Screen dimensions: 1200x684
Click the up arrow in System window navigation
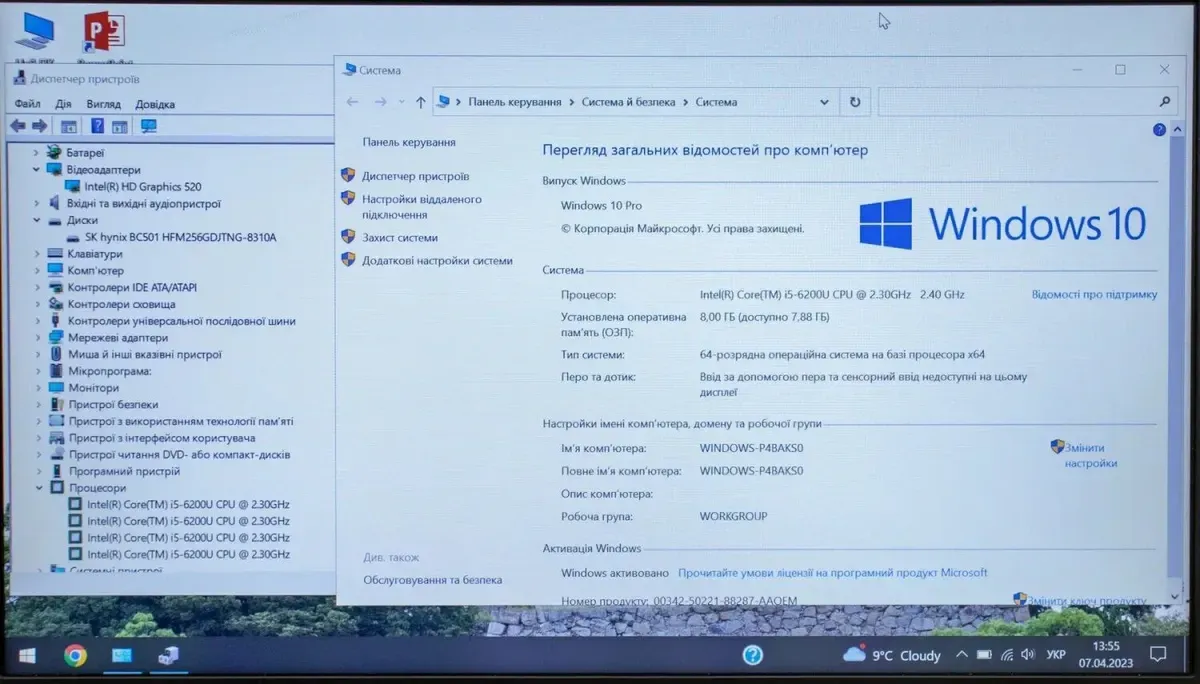[421, 102]
